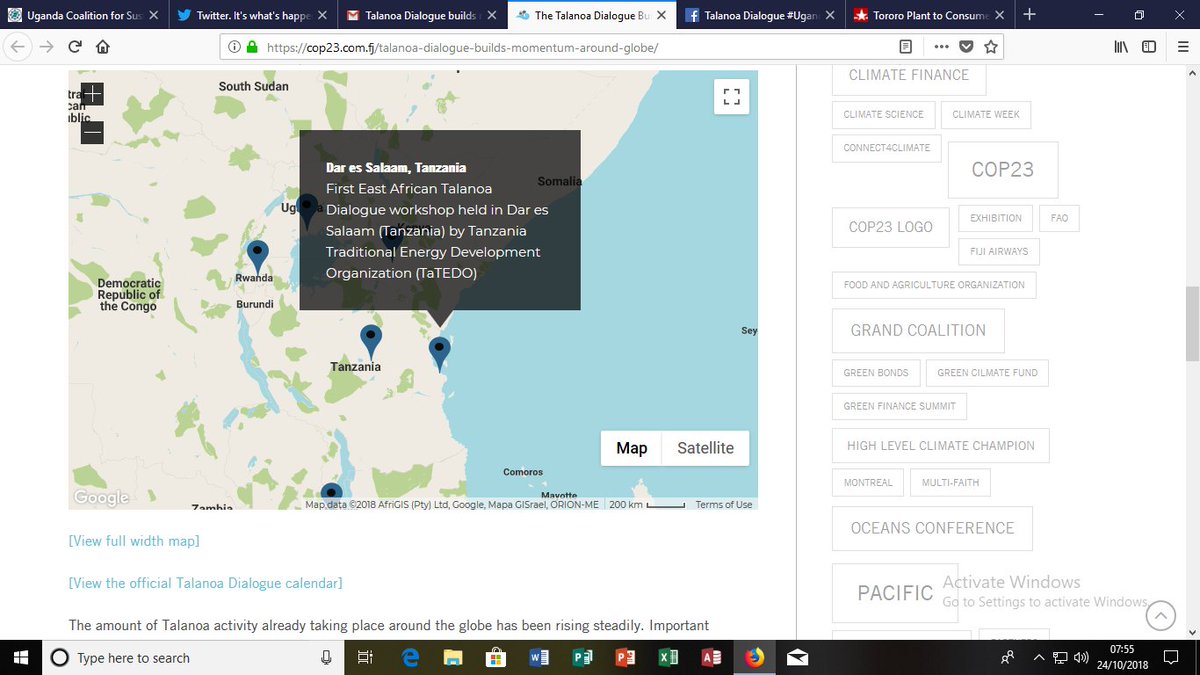Select the FAO tag

pos(1059,218)
